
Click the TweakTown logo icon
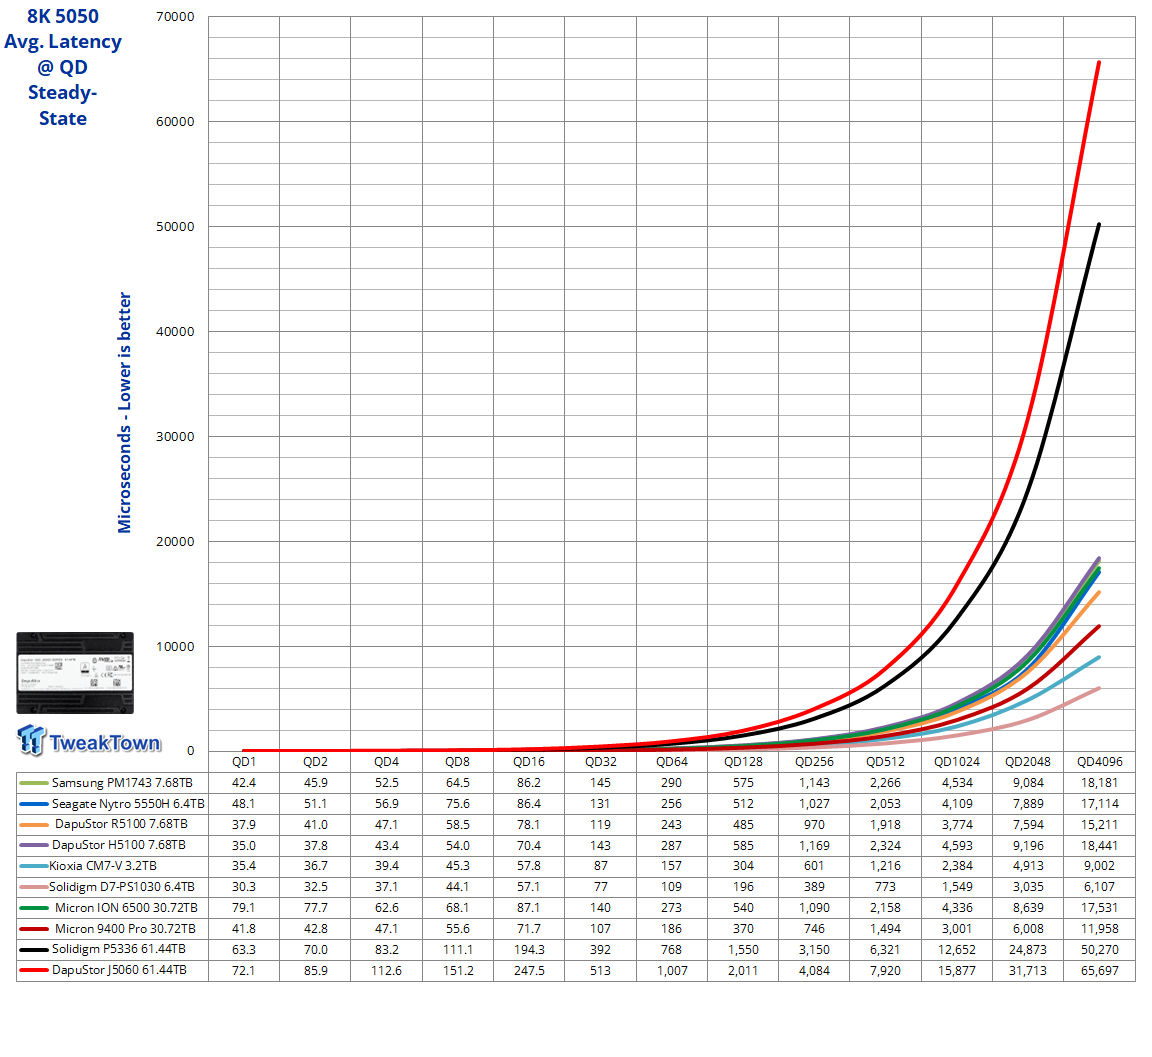pyautogui.click(x=31, y=740)
